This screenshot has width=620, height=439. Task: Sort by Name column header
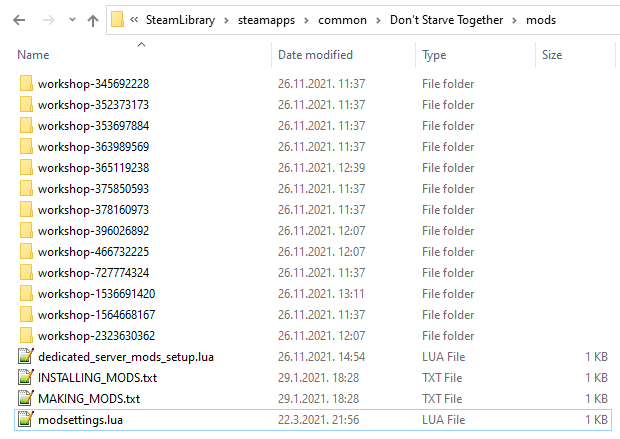click(33, 55)
